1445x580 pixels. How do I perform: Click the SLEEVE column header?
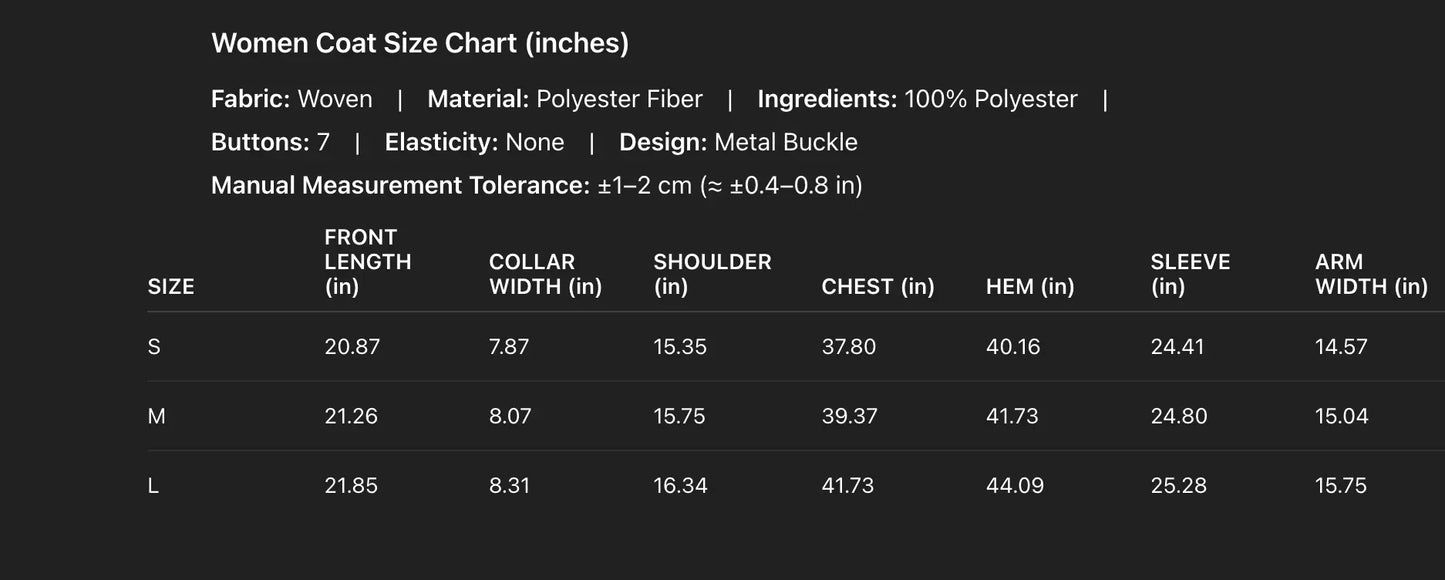[1190, 274]
